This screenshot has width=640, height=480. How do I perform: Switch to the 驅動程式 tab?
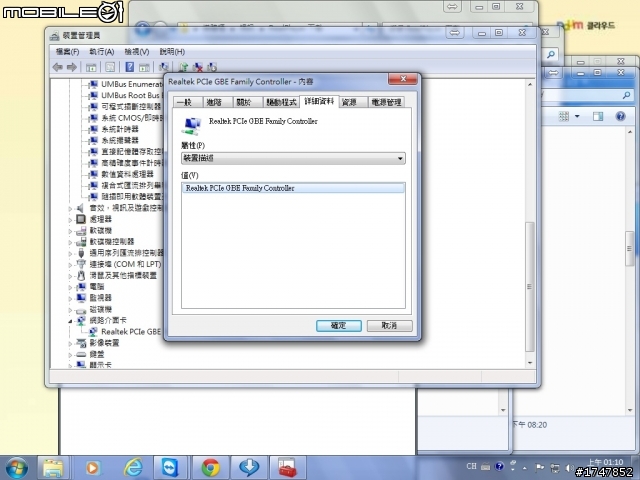280,102
